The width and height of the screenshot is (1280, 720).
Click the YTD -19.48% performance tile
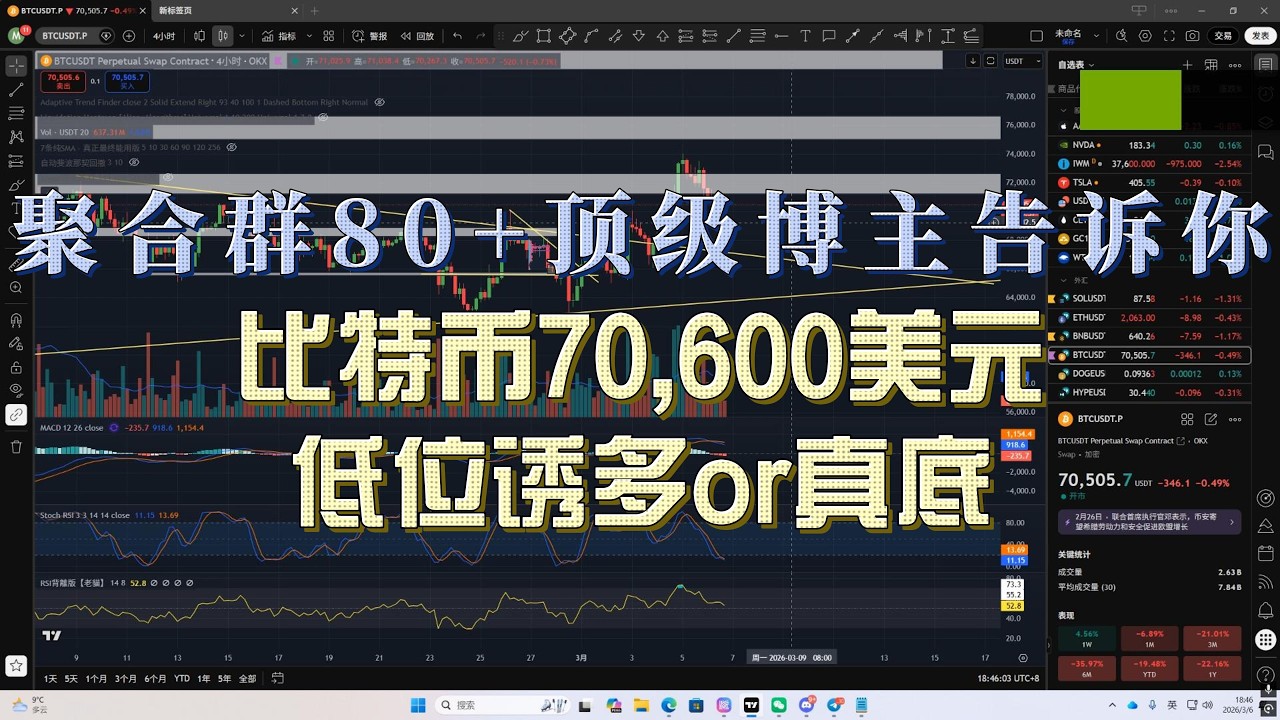point(1149,668)
